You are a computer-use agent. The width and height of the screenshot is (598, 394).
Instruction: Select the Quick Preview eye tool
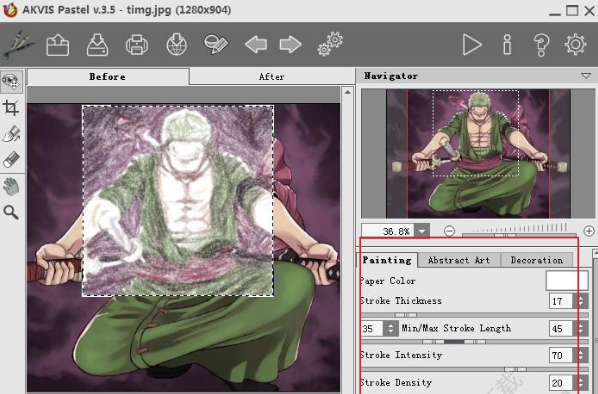(x=11, y=82)
